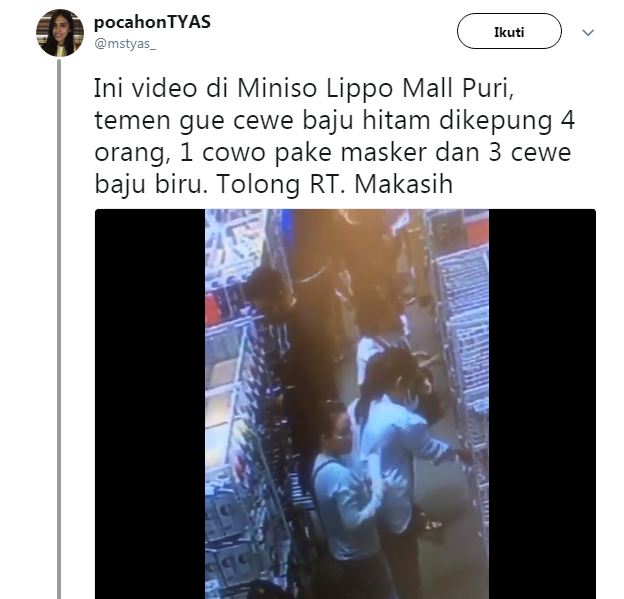This screenshot has height=599, width=624.
Task: Click the left-side product shelves in the video
Action: (231, 398)
